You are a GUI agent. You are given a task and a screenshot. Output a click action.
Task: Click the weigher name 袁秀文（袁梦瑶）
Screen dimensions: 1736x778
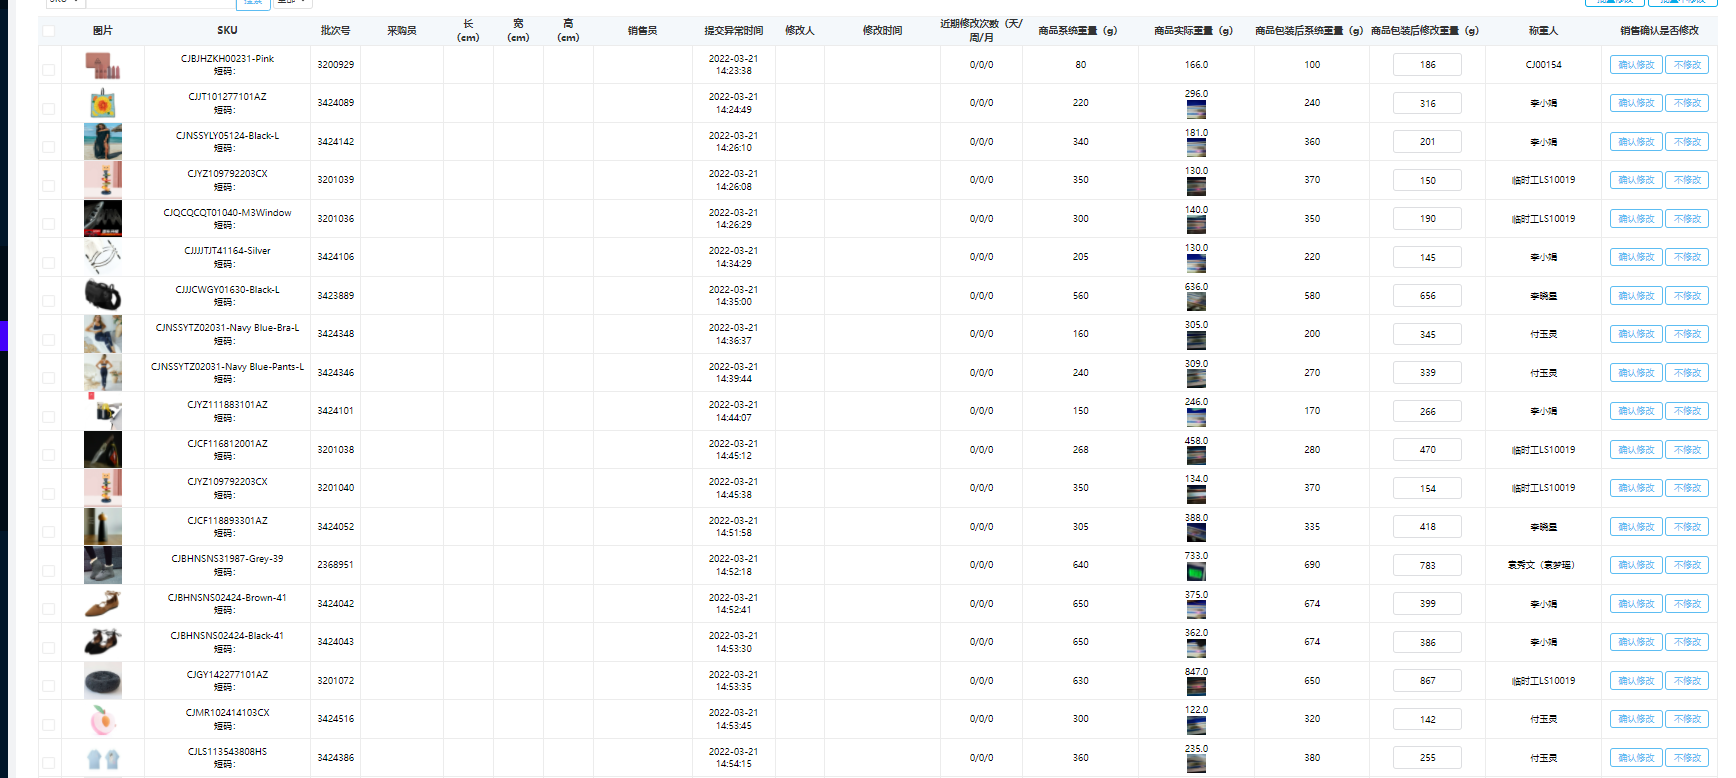coord(1541,565)
